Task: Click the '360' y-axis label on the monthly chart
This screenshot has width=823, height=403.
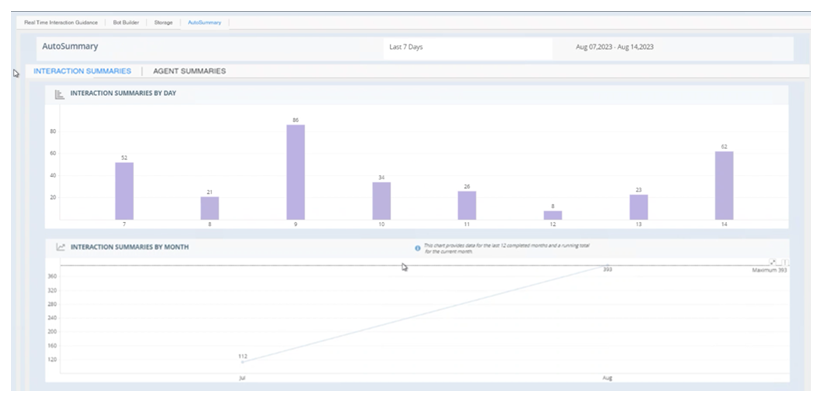Action: pos(52,276)
